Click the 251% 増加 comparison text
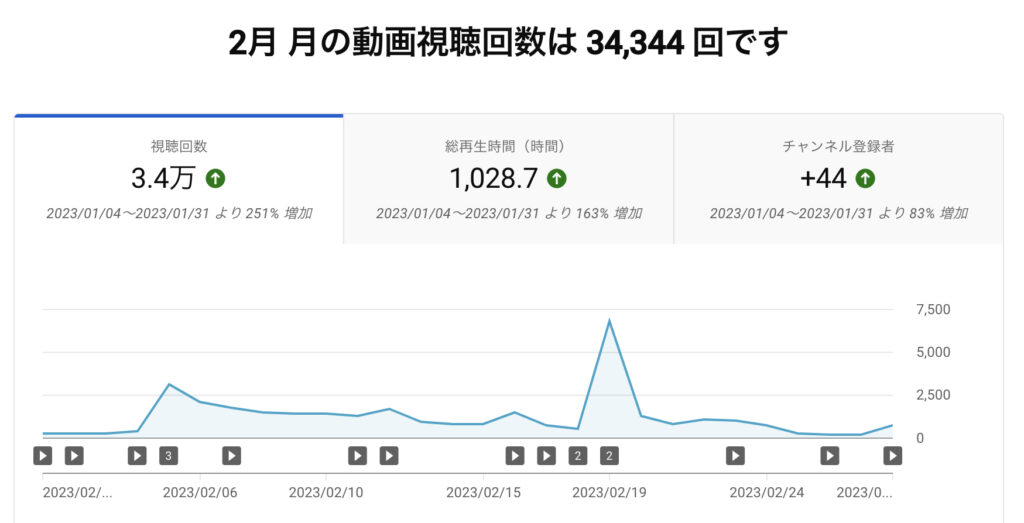 [x=280, y=213]
